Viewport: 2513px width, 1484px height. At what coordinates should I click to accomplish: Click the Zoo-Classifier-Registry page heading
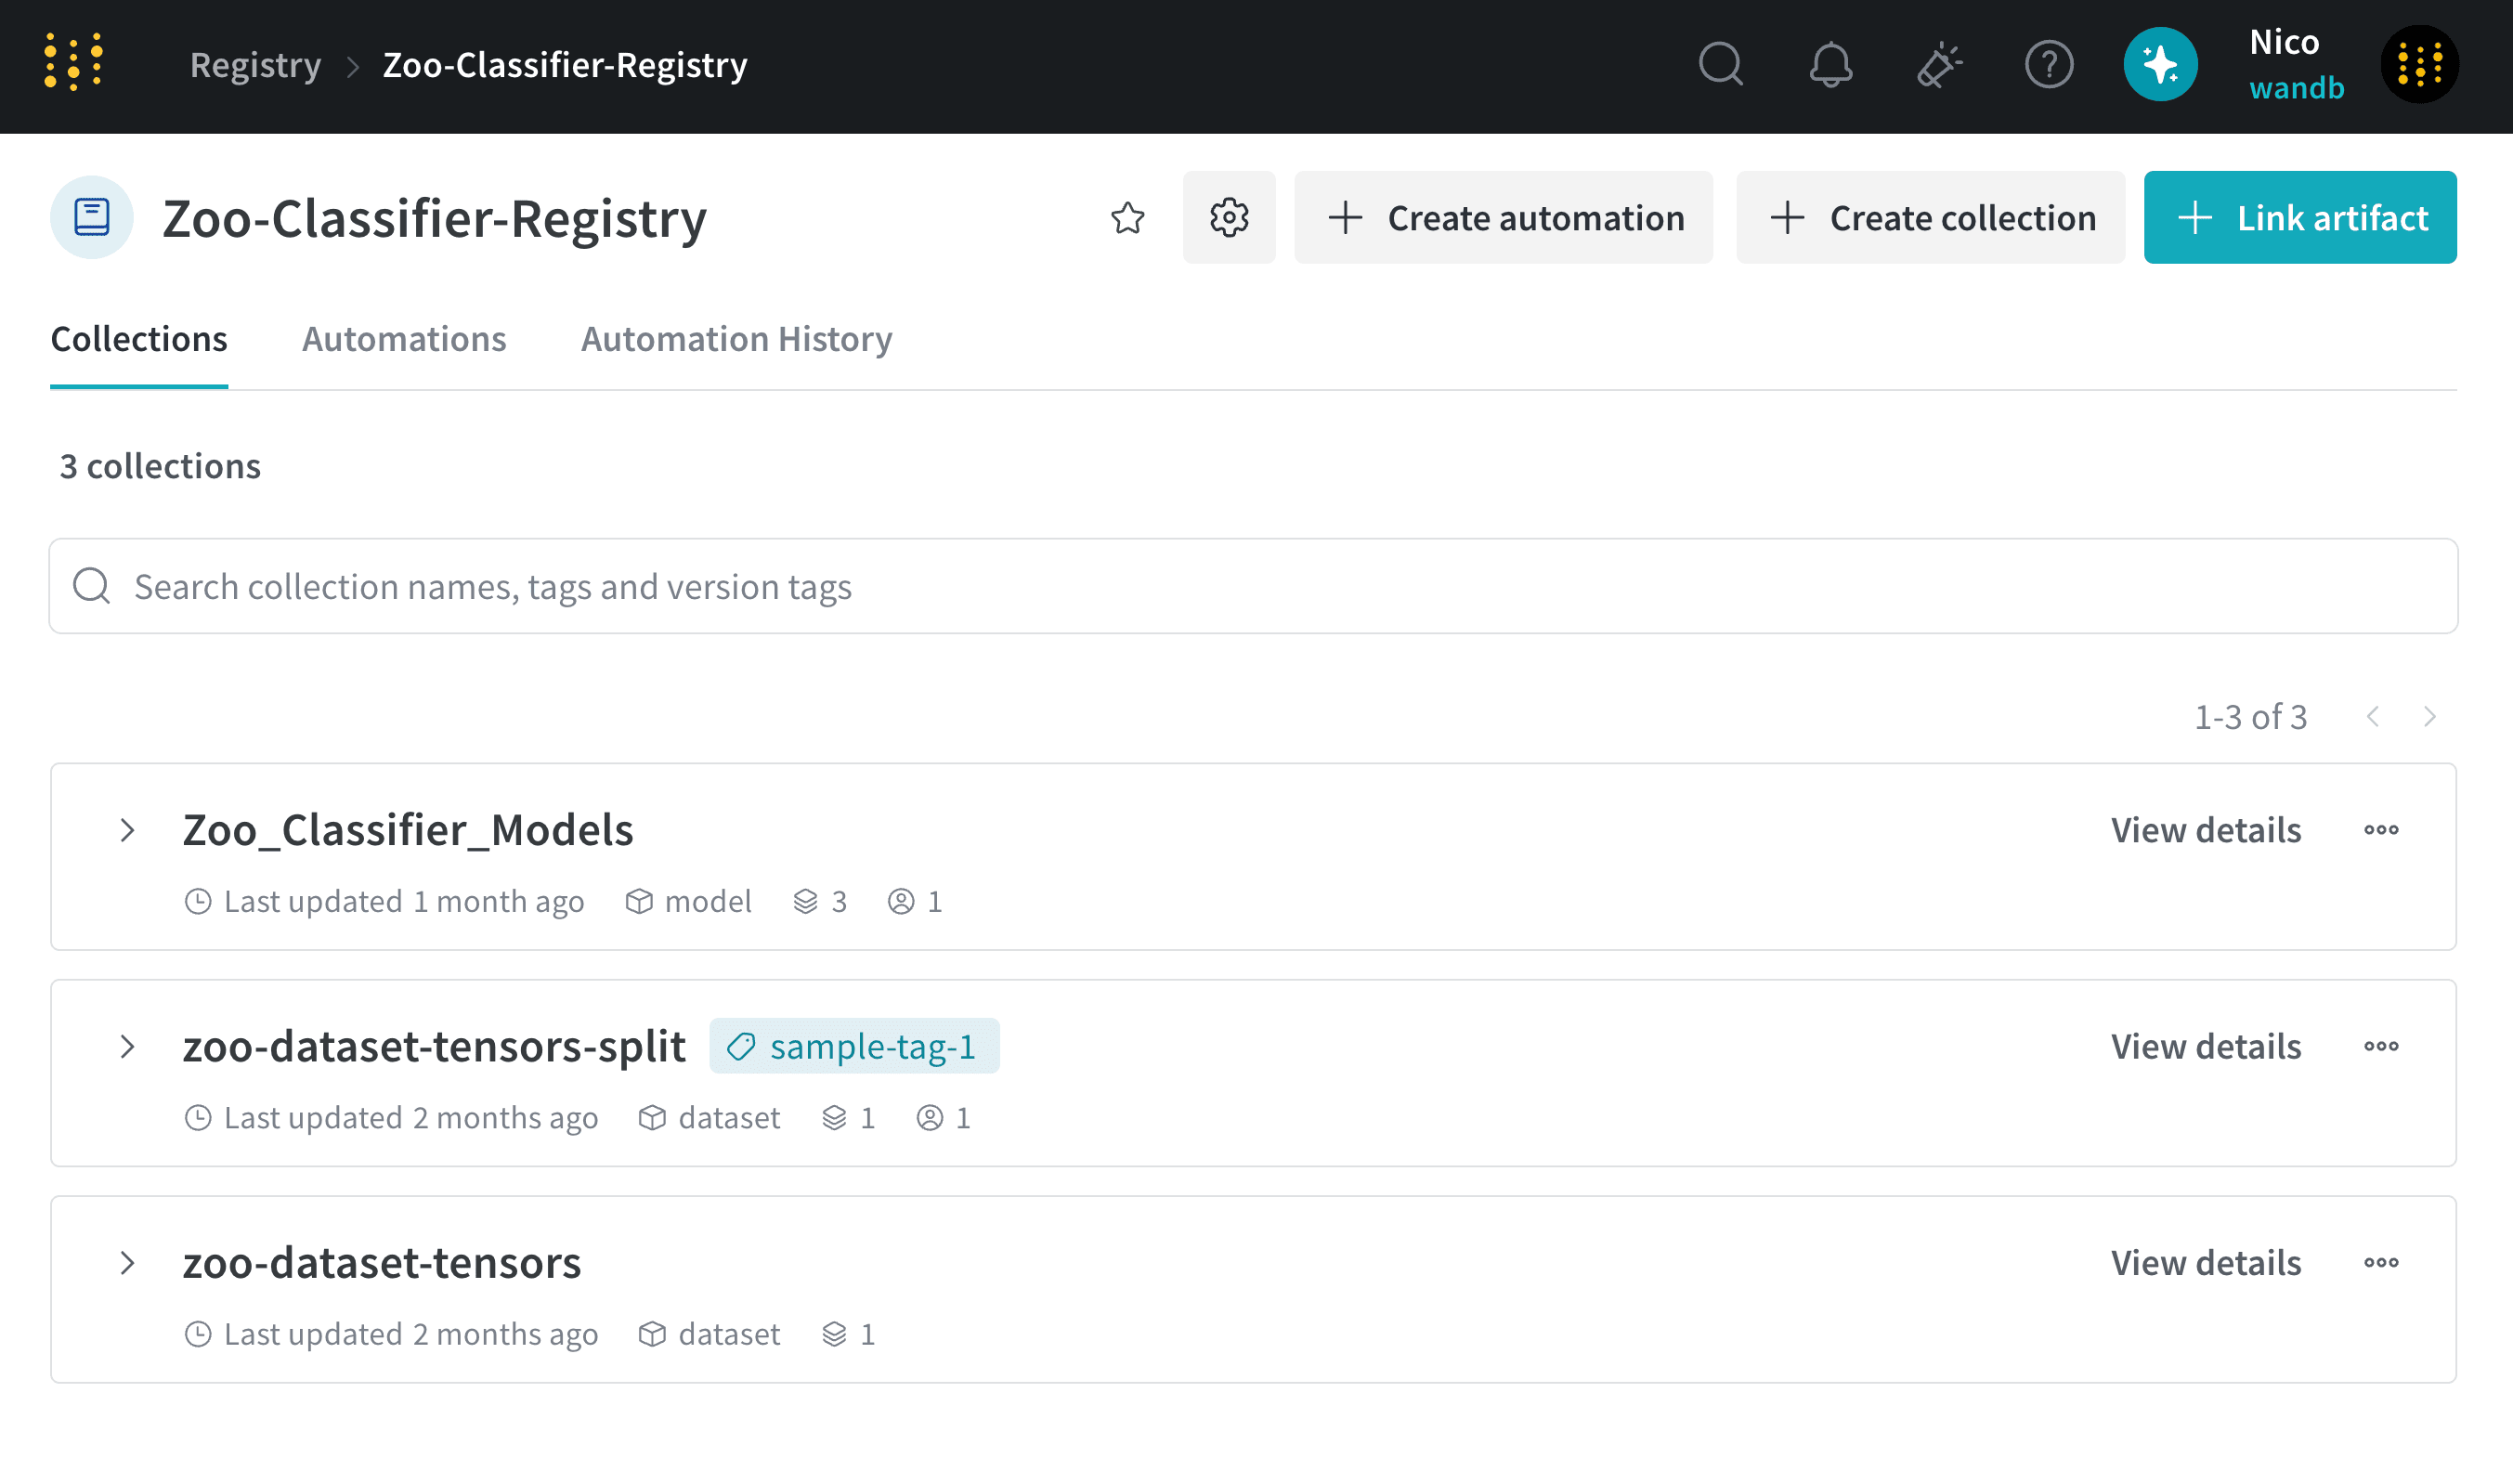434,218
